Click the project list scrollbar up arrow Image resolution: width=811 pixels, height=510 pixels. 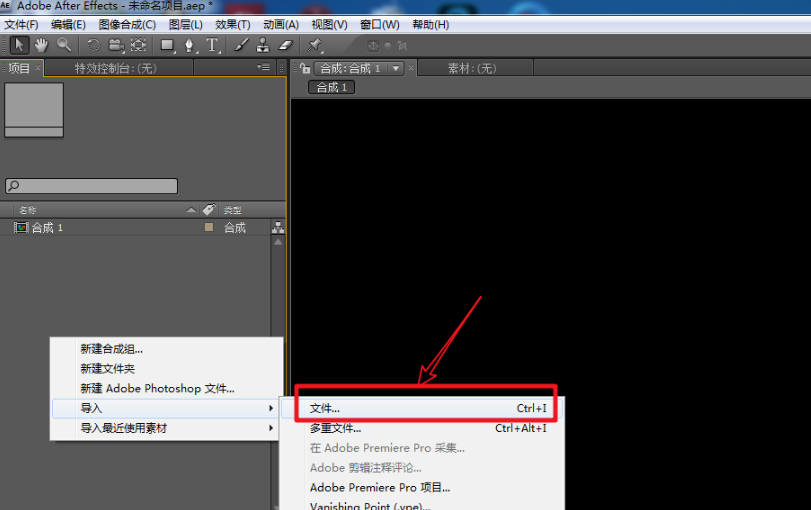(x=278, y=242)
